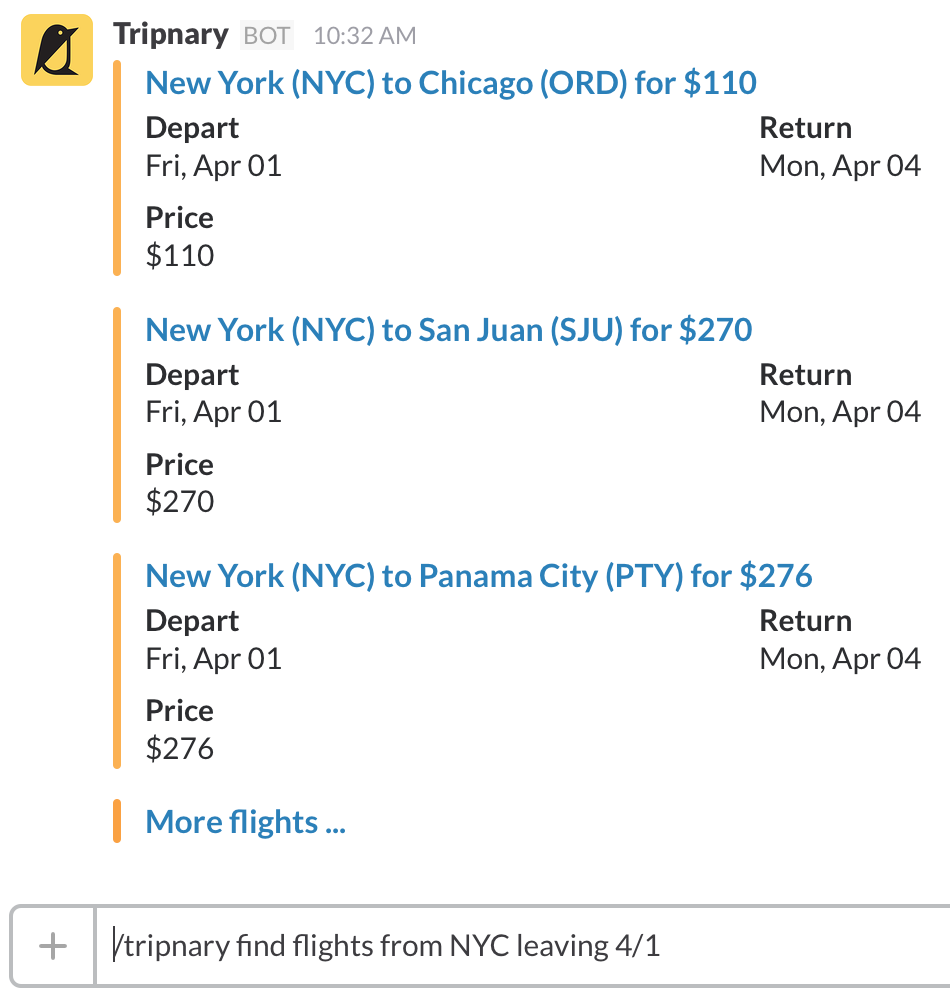Click the orange bar beside Chicago flight
The height and width of the screenshot is (996, 950).
click(x=117, y=168)
